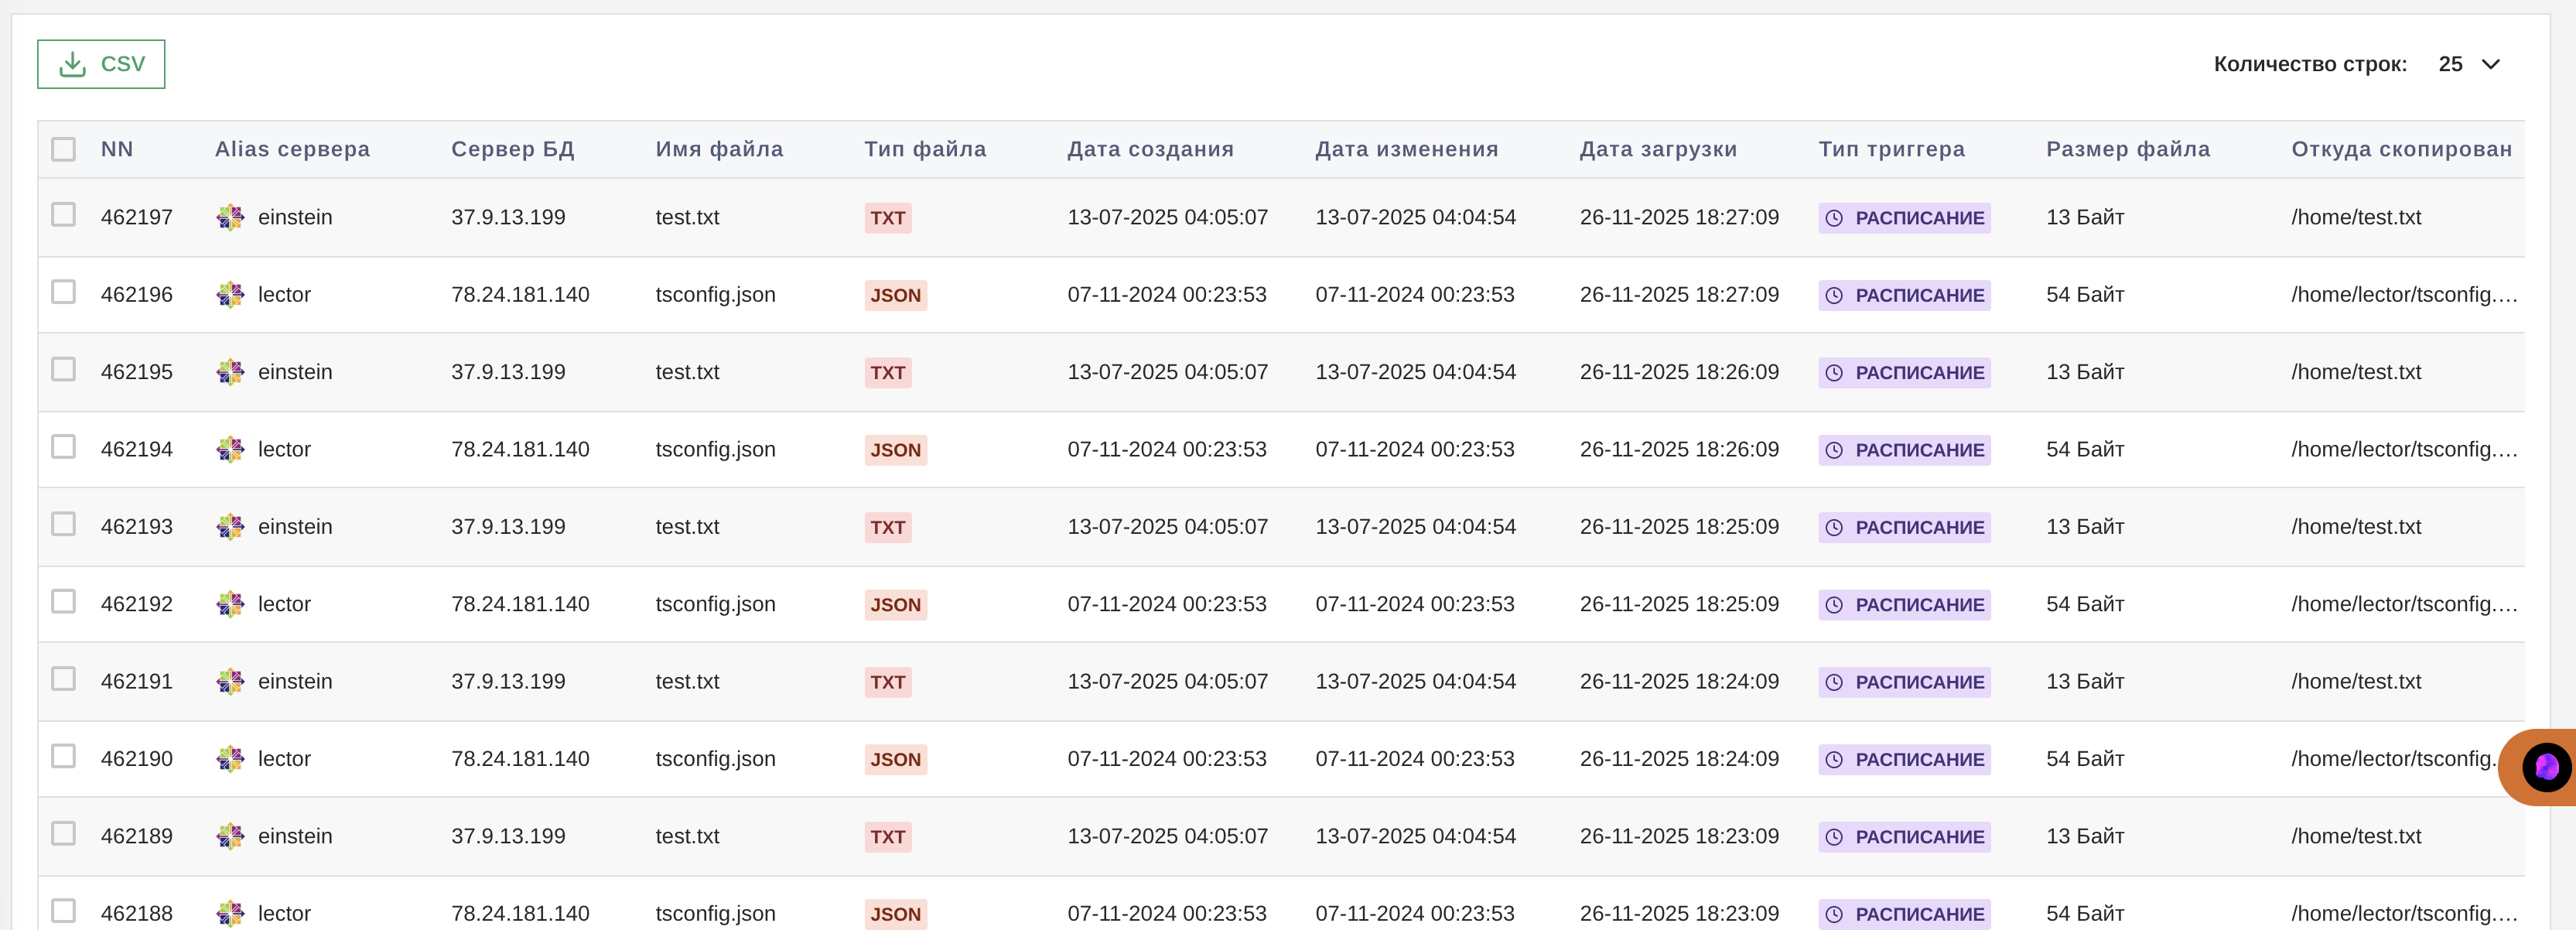The image size is (2576, 930).
Task: Click the JSON file type badge in row 462192
Action: coord(895,605)
